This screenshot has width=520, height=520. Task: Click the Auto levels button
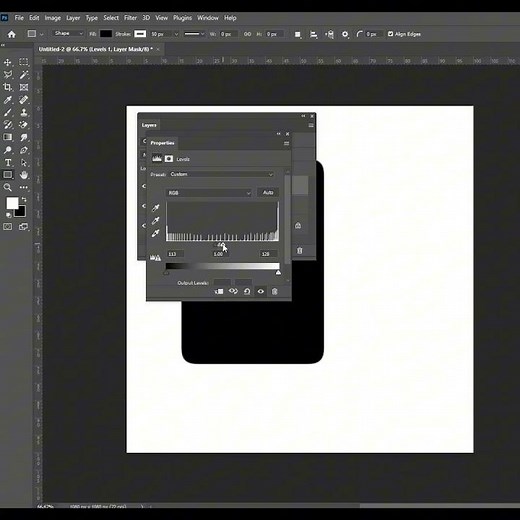tap(268, 193)
